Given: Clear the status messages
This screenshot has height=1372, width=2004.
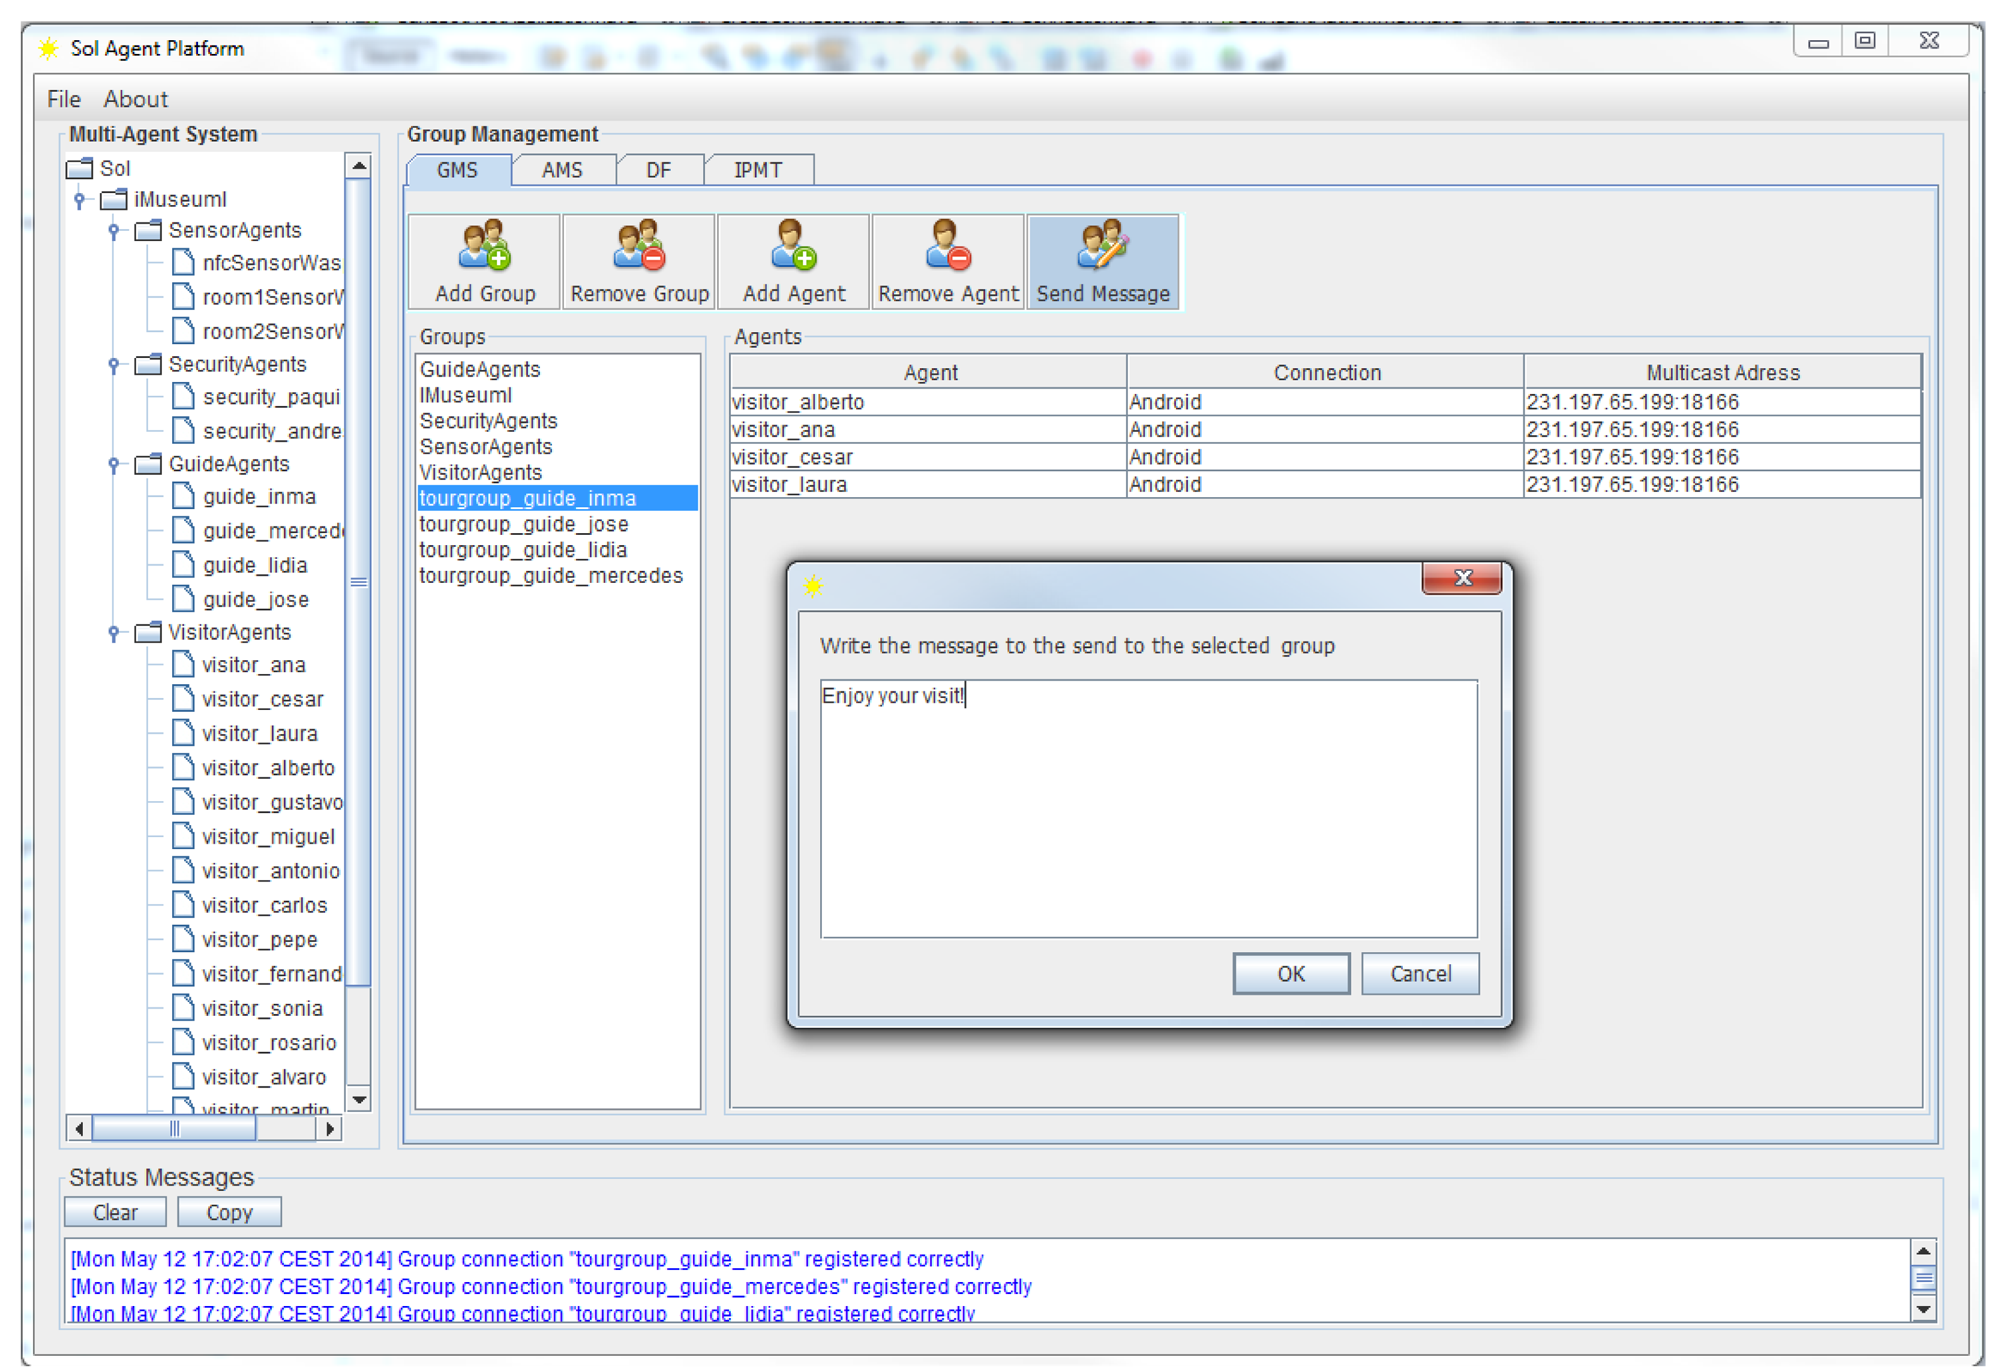Looking at the screenshot, I should point(115,1212).
